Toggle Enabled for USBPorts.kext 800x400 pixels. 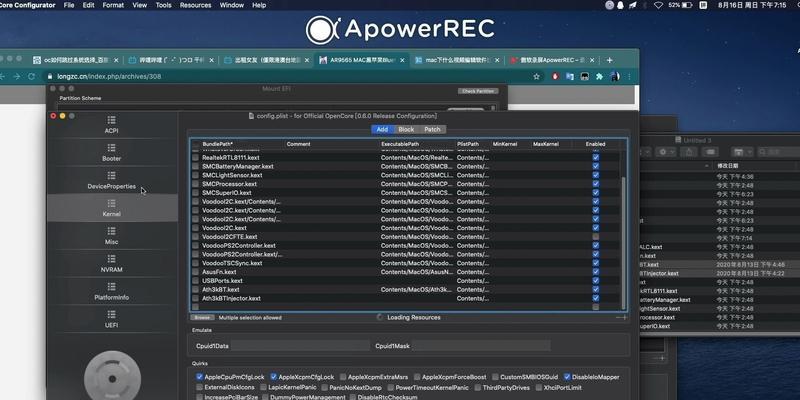pos(595,281)
